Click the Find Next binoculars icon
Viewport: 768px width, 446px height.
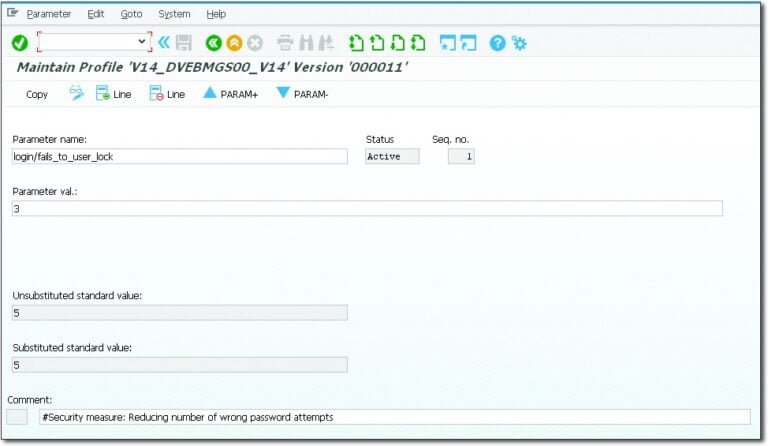pos(326,43)
